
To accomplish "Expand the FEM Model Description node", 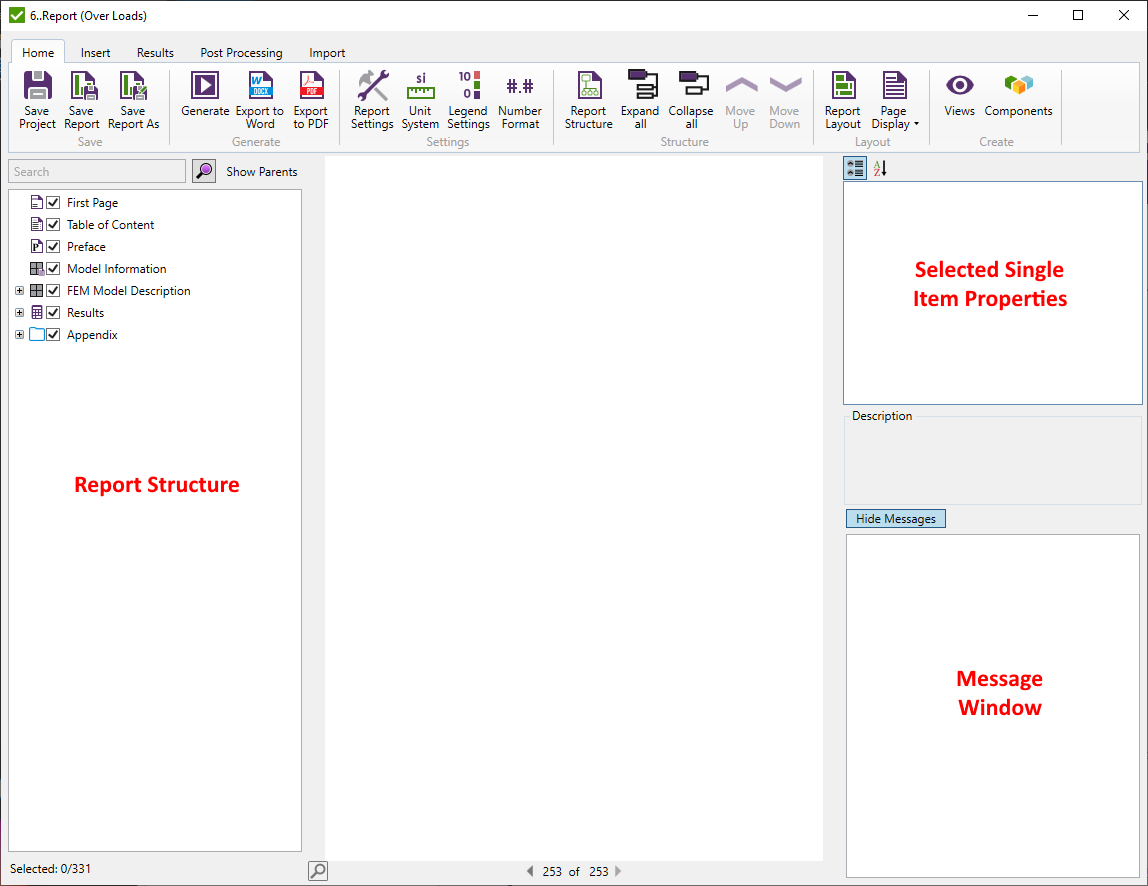I will click(19, 291).
